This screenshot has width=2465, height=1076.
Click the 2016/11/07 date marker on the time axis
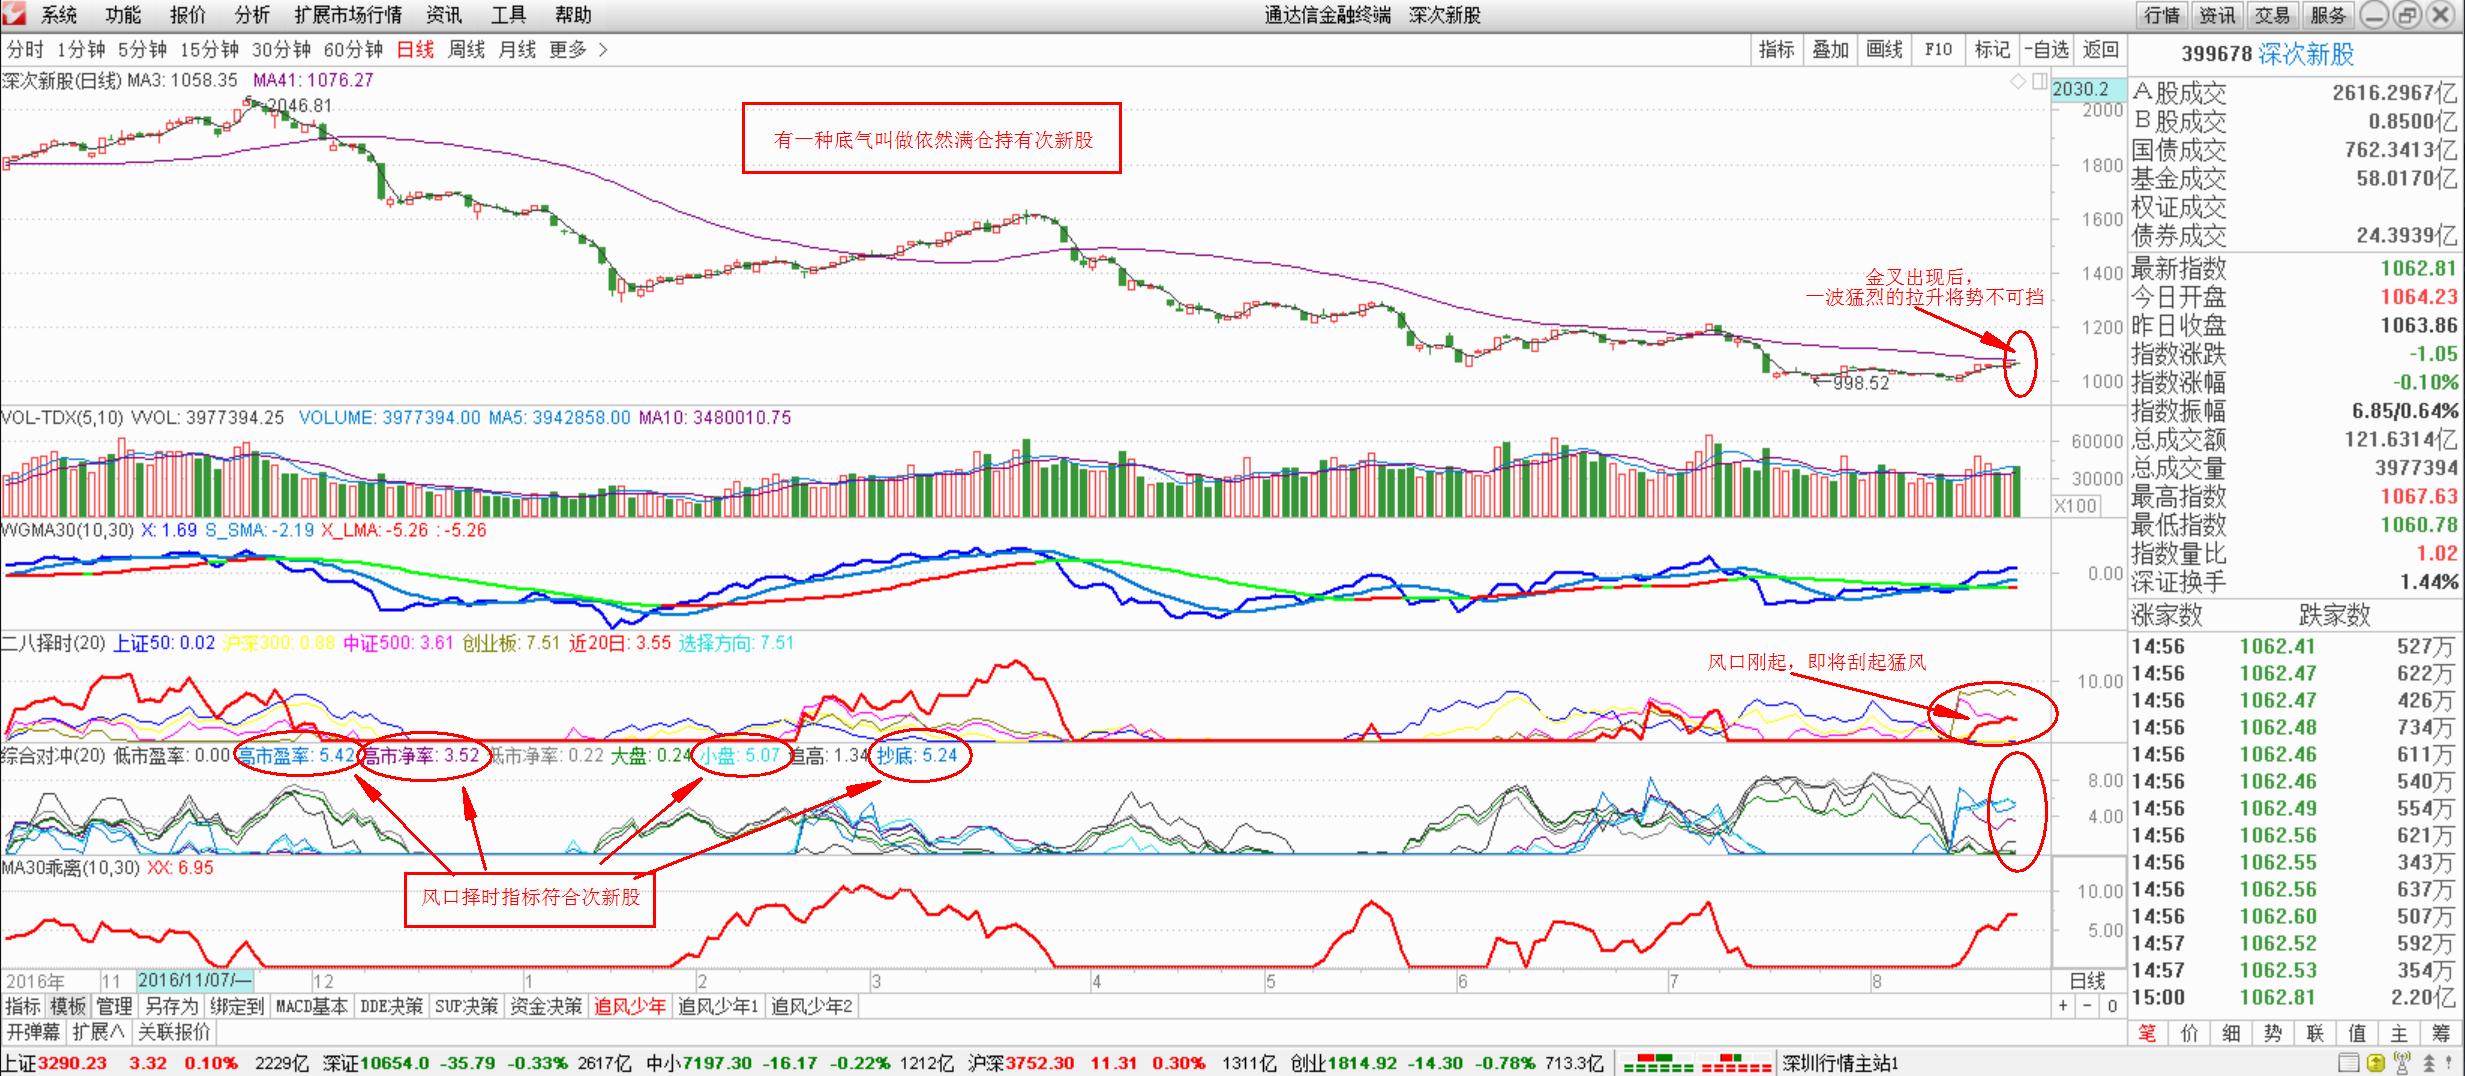click(195, 981)
